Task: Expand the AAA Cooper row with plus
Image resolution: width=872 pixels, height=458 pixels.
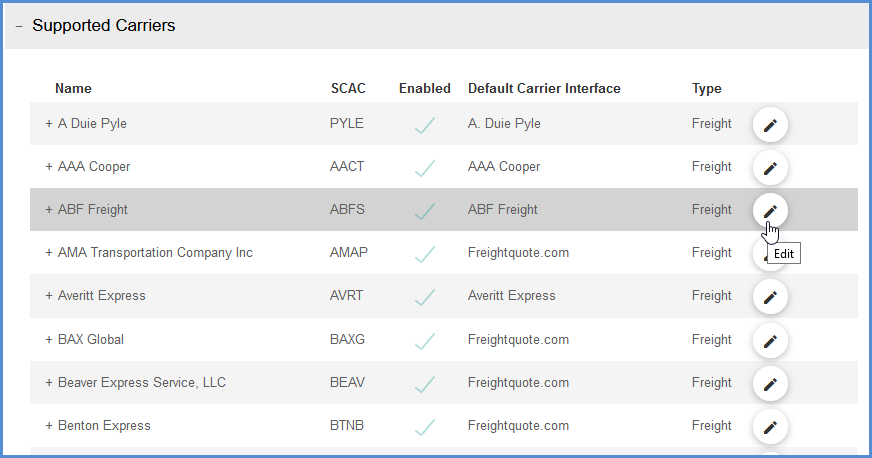Action: point(49,167)
